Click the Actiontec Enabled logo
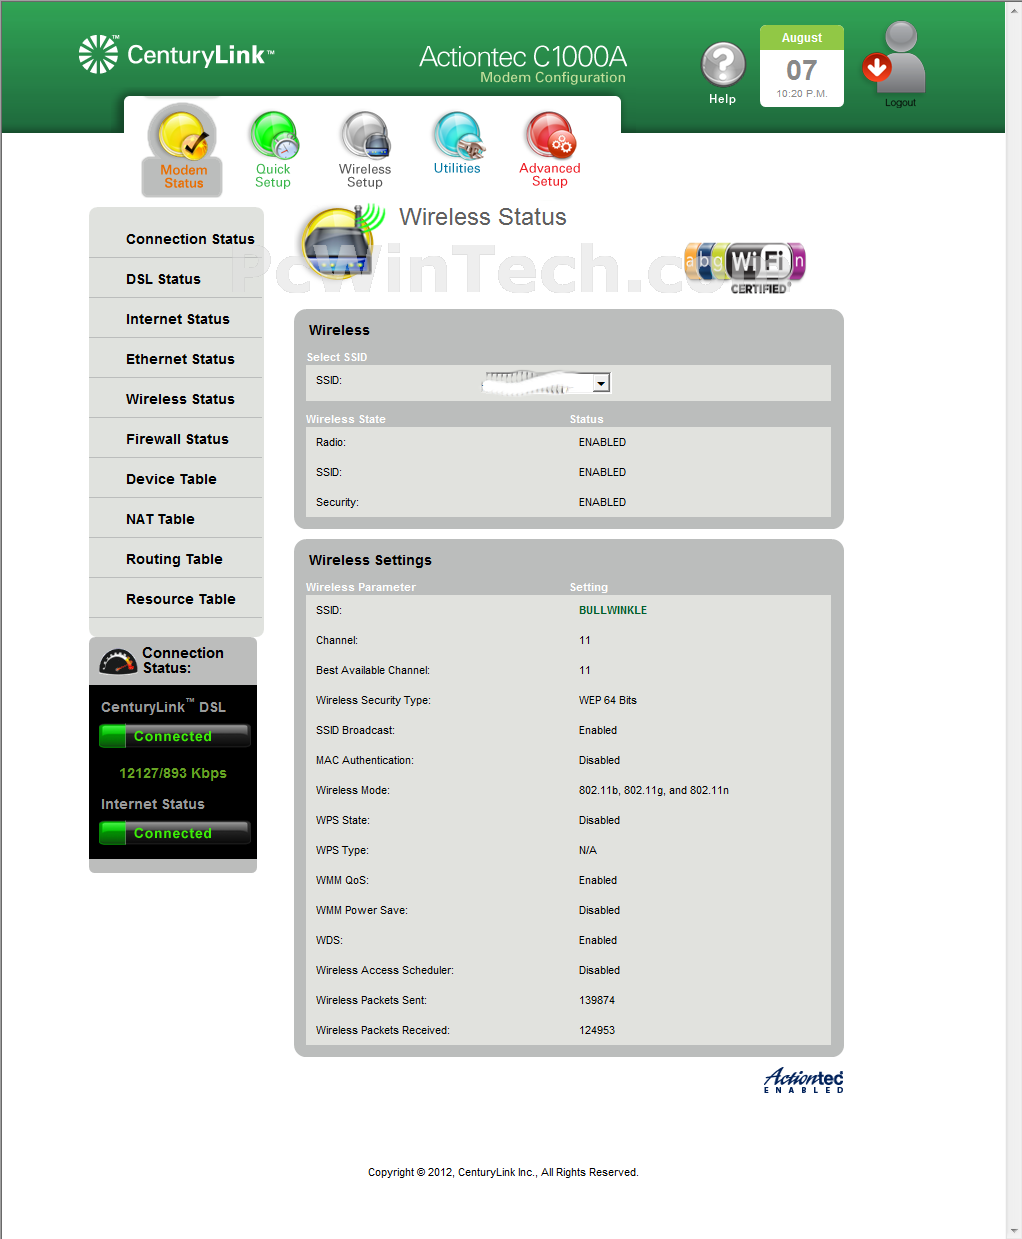Screen dimensions: 1022x1239 pyautogui.click(x=804, y=1080)
